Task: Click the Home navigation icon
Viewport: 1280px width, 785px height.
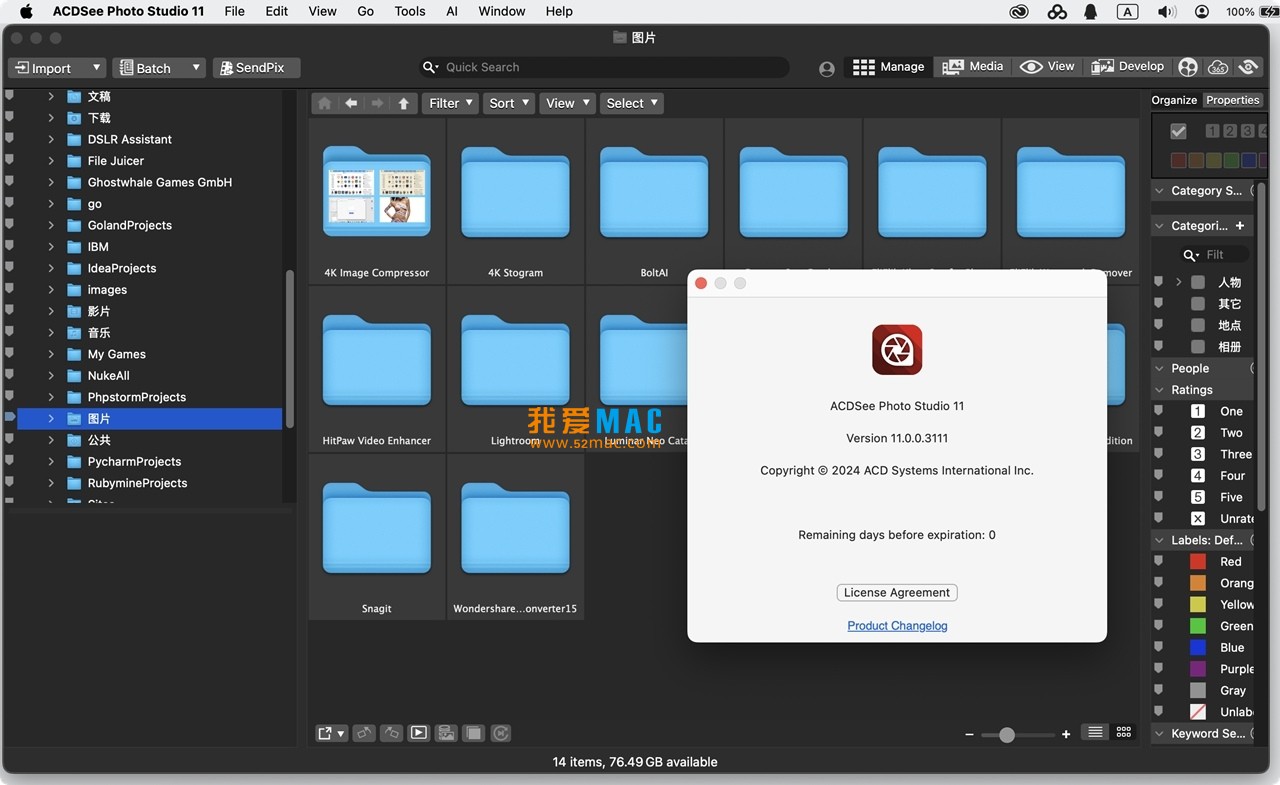Action: 323,103
